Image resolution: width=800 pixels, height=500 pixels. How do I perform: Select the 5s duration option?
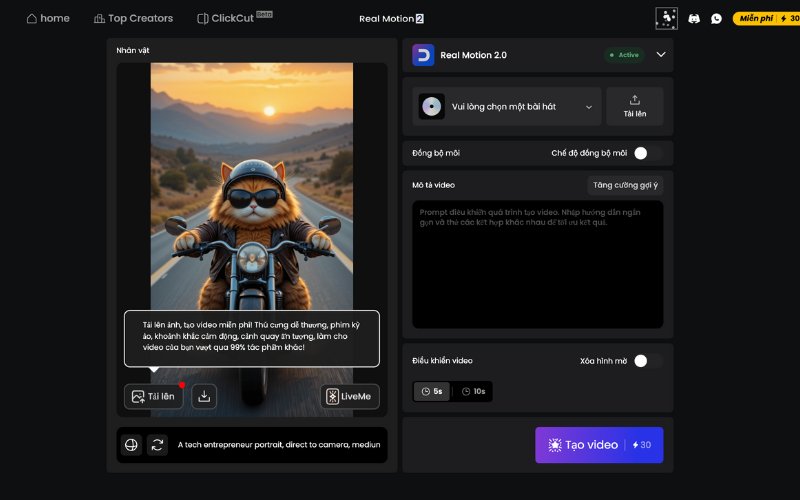[x=432, y=391]
